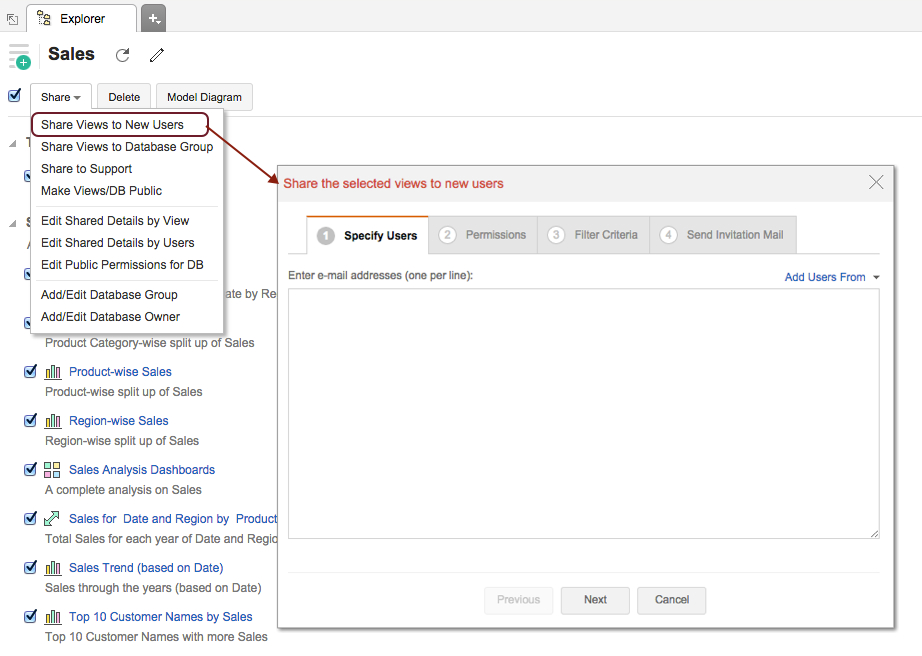Switch to the Filter Criteria step tab

593,235
